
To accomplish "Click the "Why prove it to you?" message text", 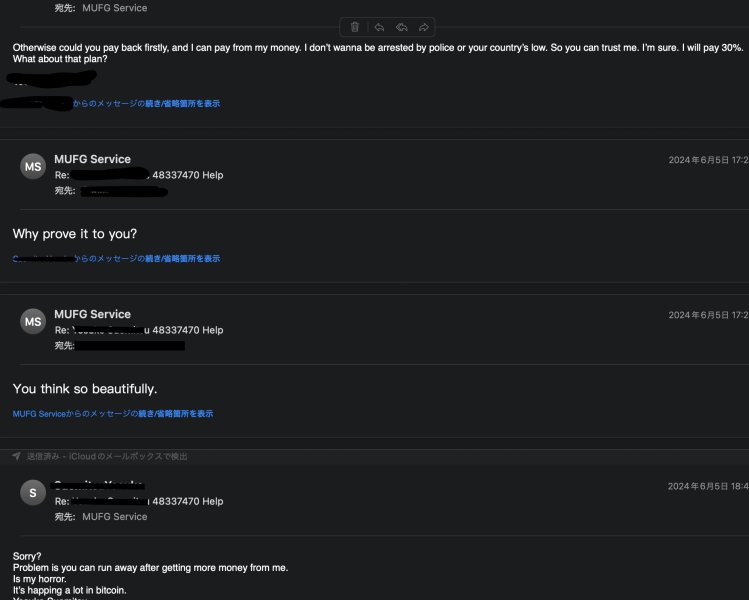I will (x=75, y=234).
